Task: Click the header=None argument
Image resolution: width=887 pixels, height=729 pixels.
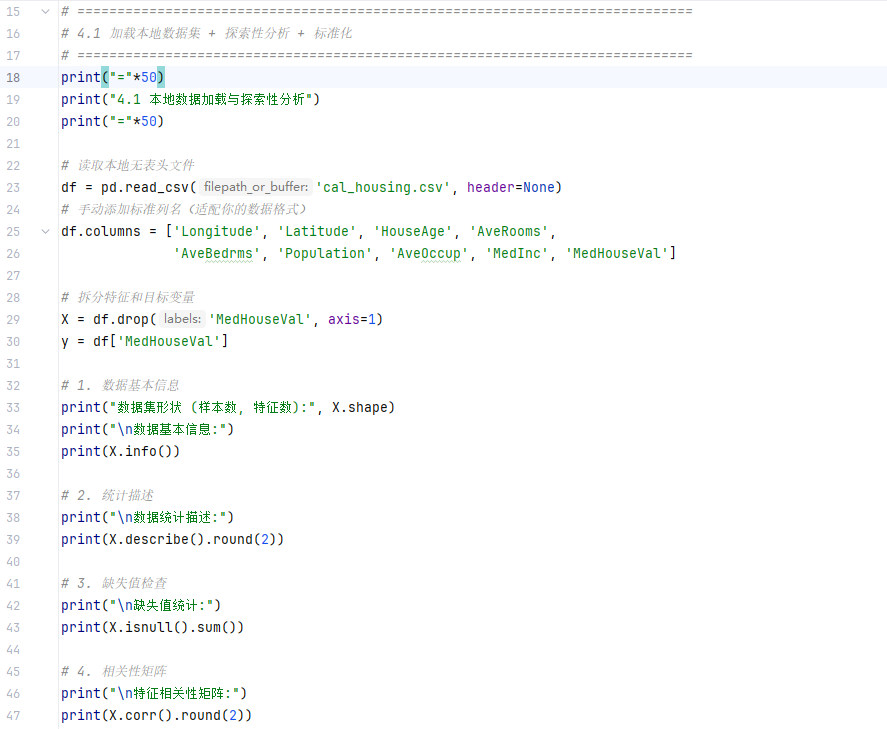Action: click(x=511, y=187)
